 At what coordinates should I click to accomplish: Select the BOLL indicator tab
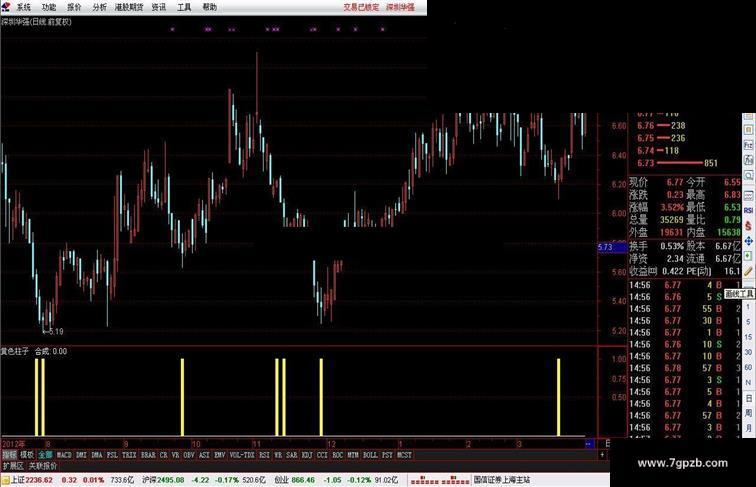[x=370, y=455]
